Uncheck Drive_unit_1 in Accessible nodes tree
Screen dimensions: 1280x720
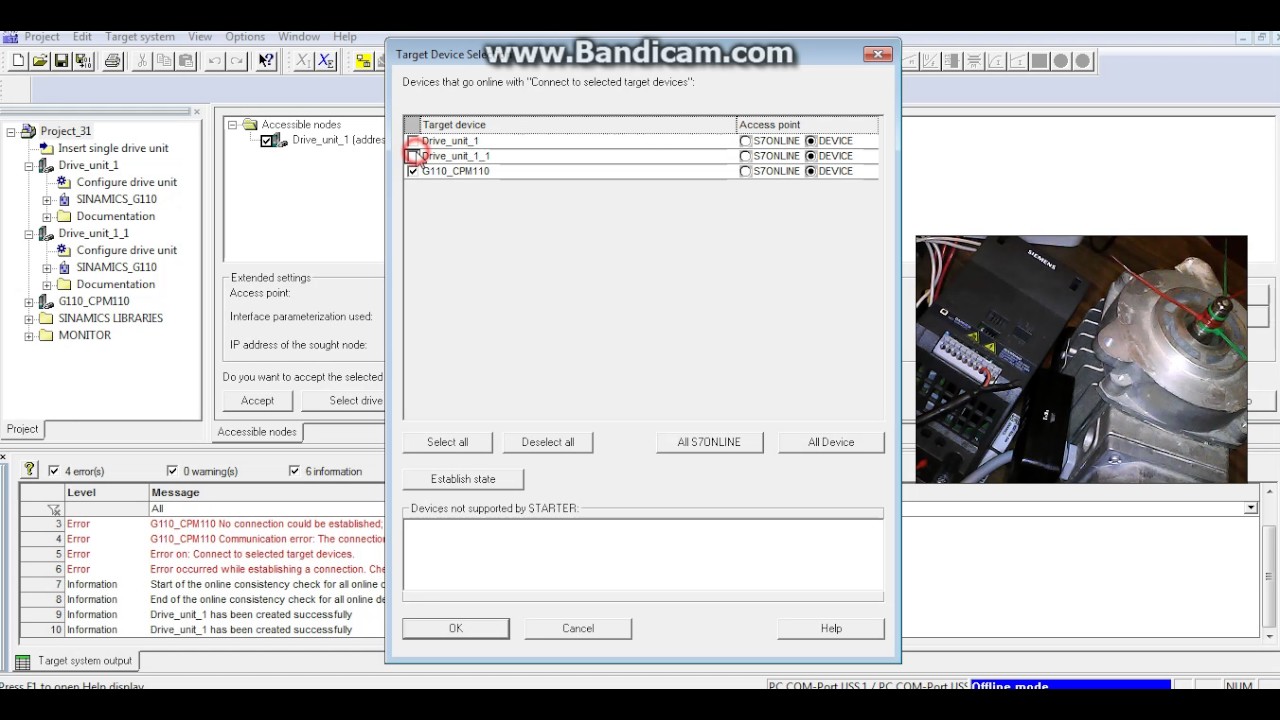[x=266, y=141]
